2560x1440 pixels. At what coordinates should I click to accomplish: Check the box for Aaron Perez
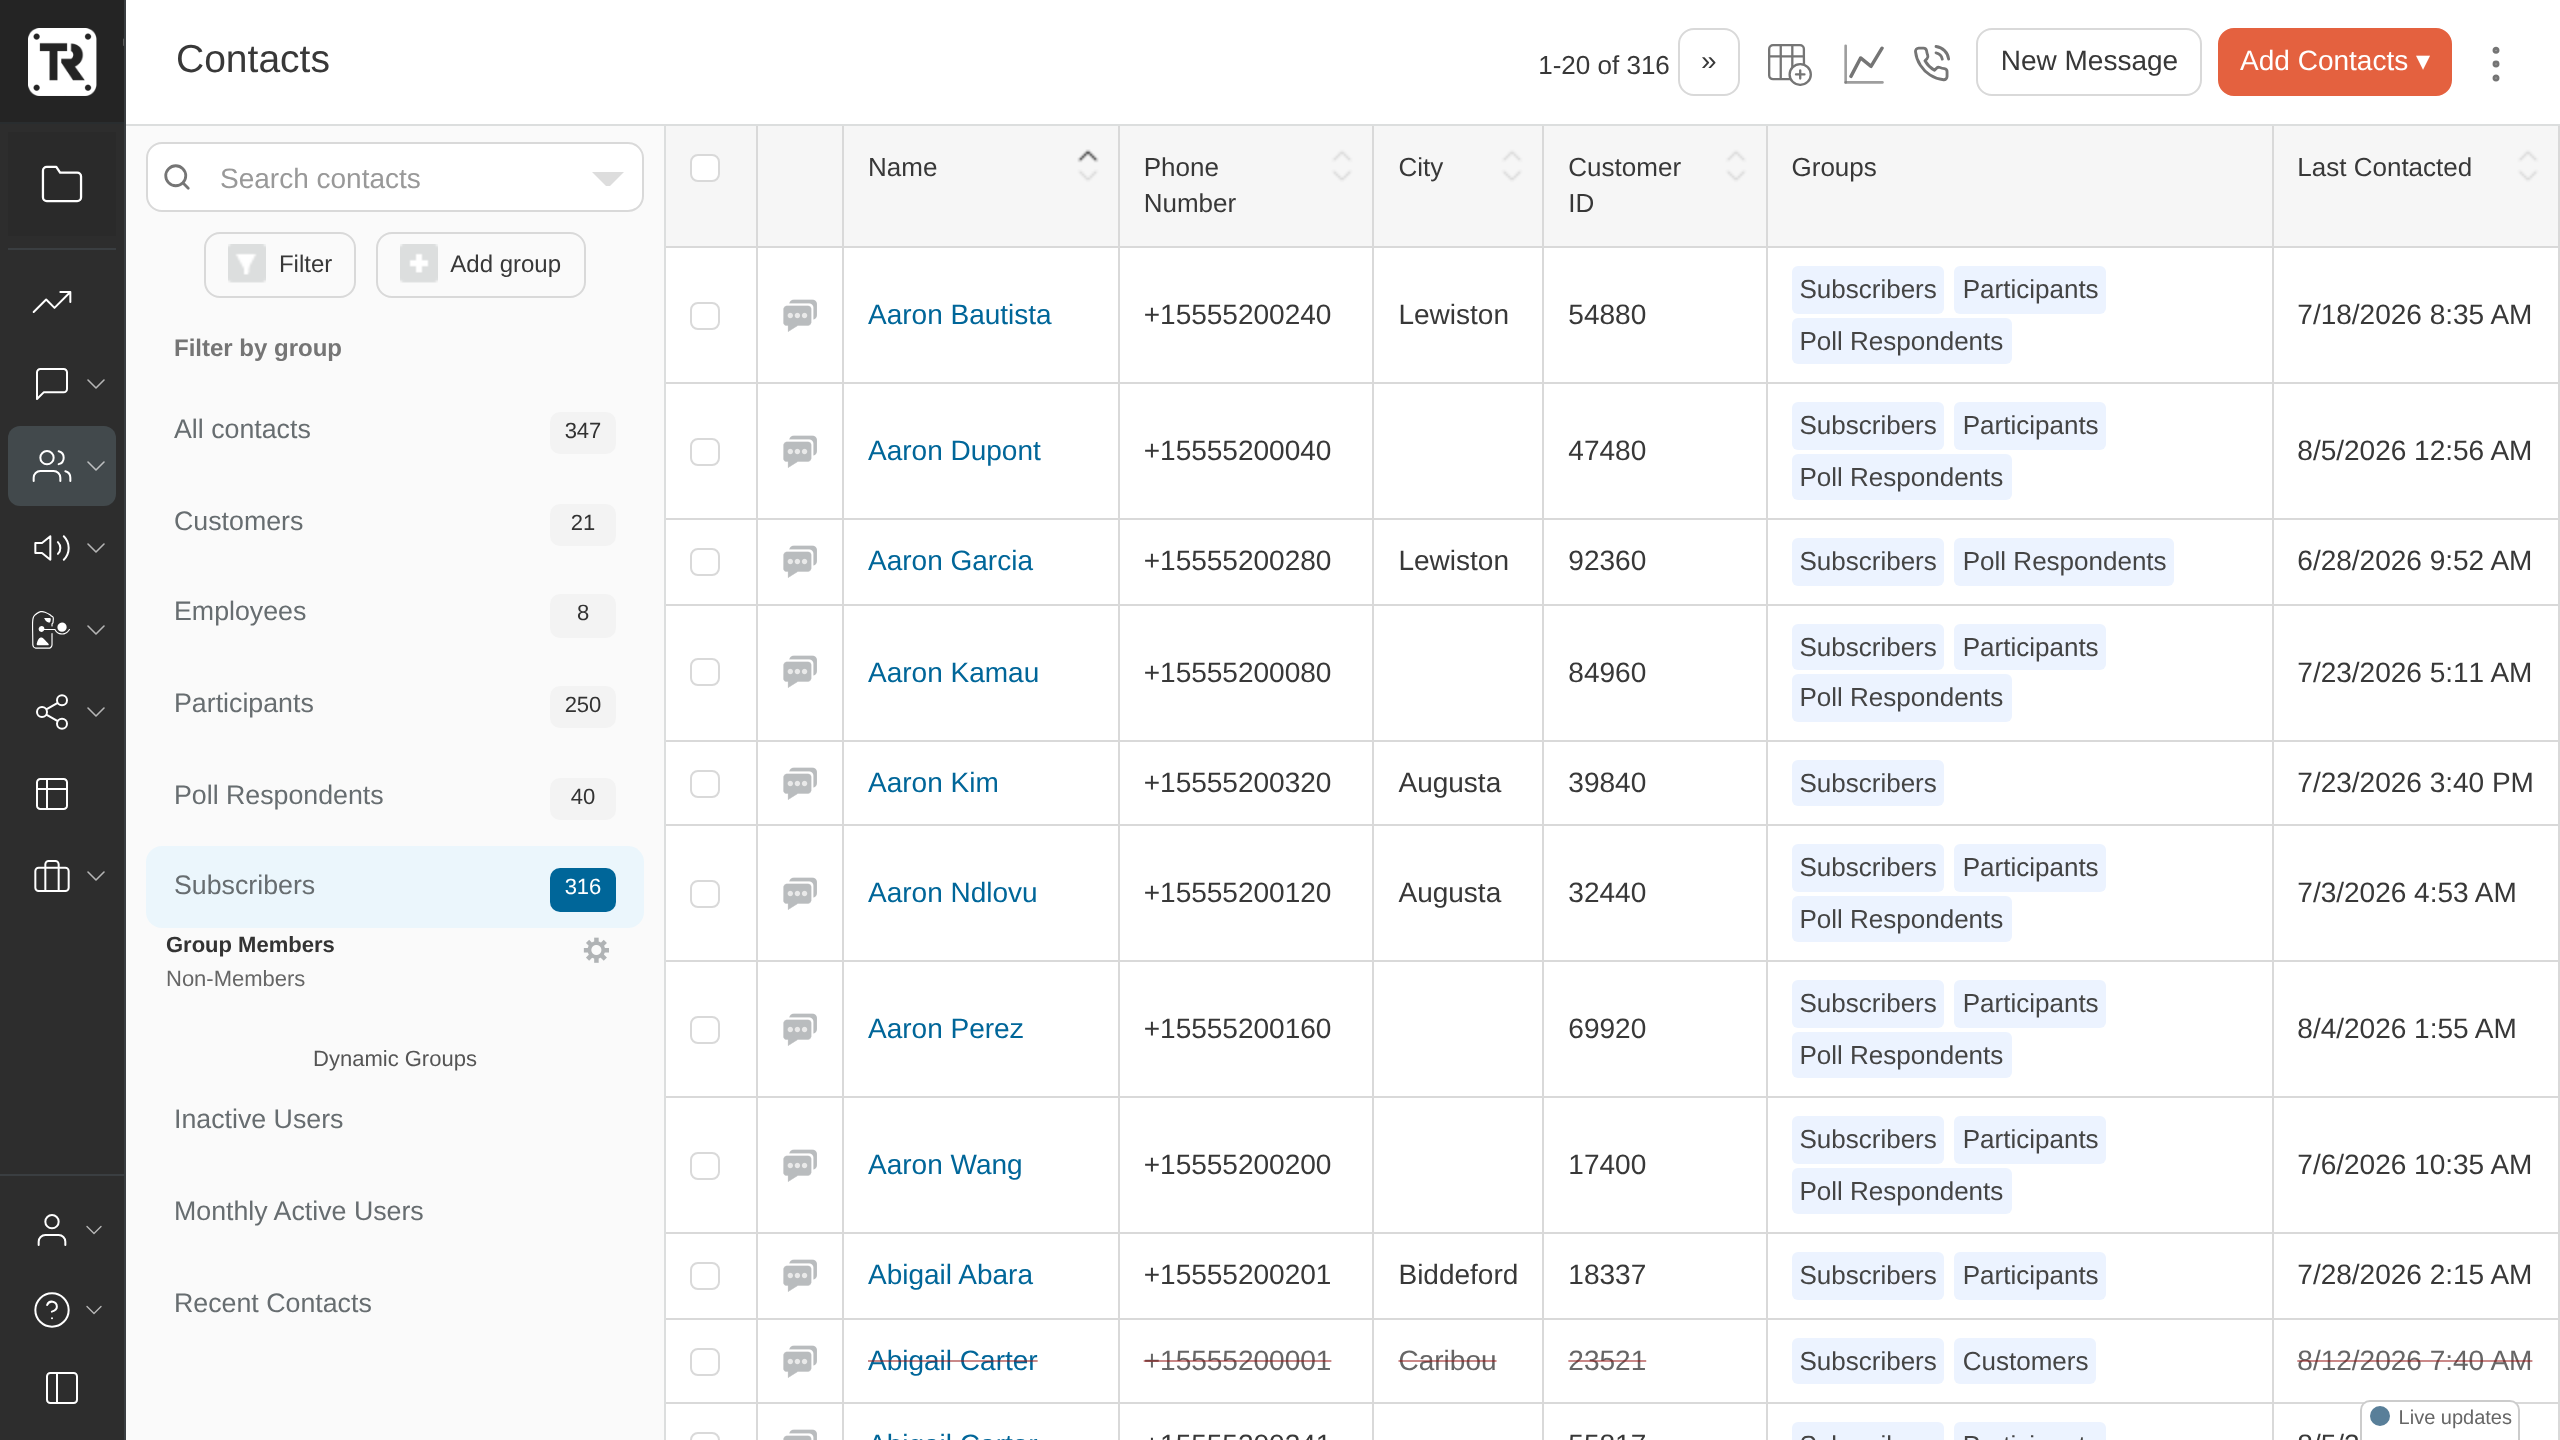pos(705,1030)
